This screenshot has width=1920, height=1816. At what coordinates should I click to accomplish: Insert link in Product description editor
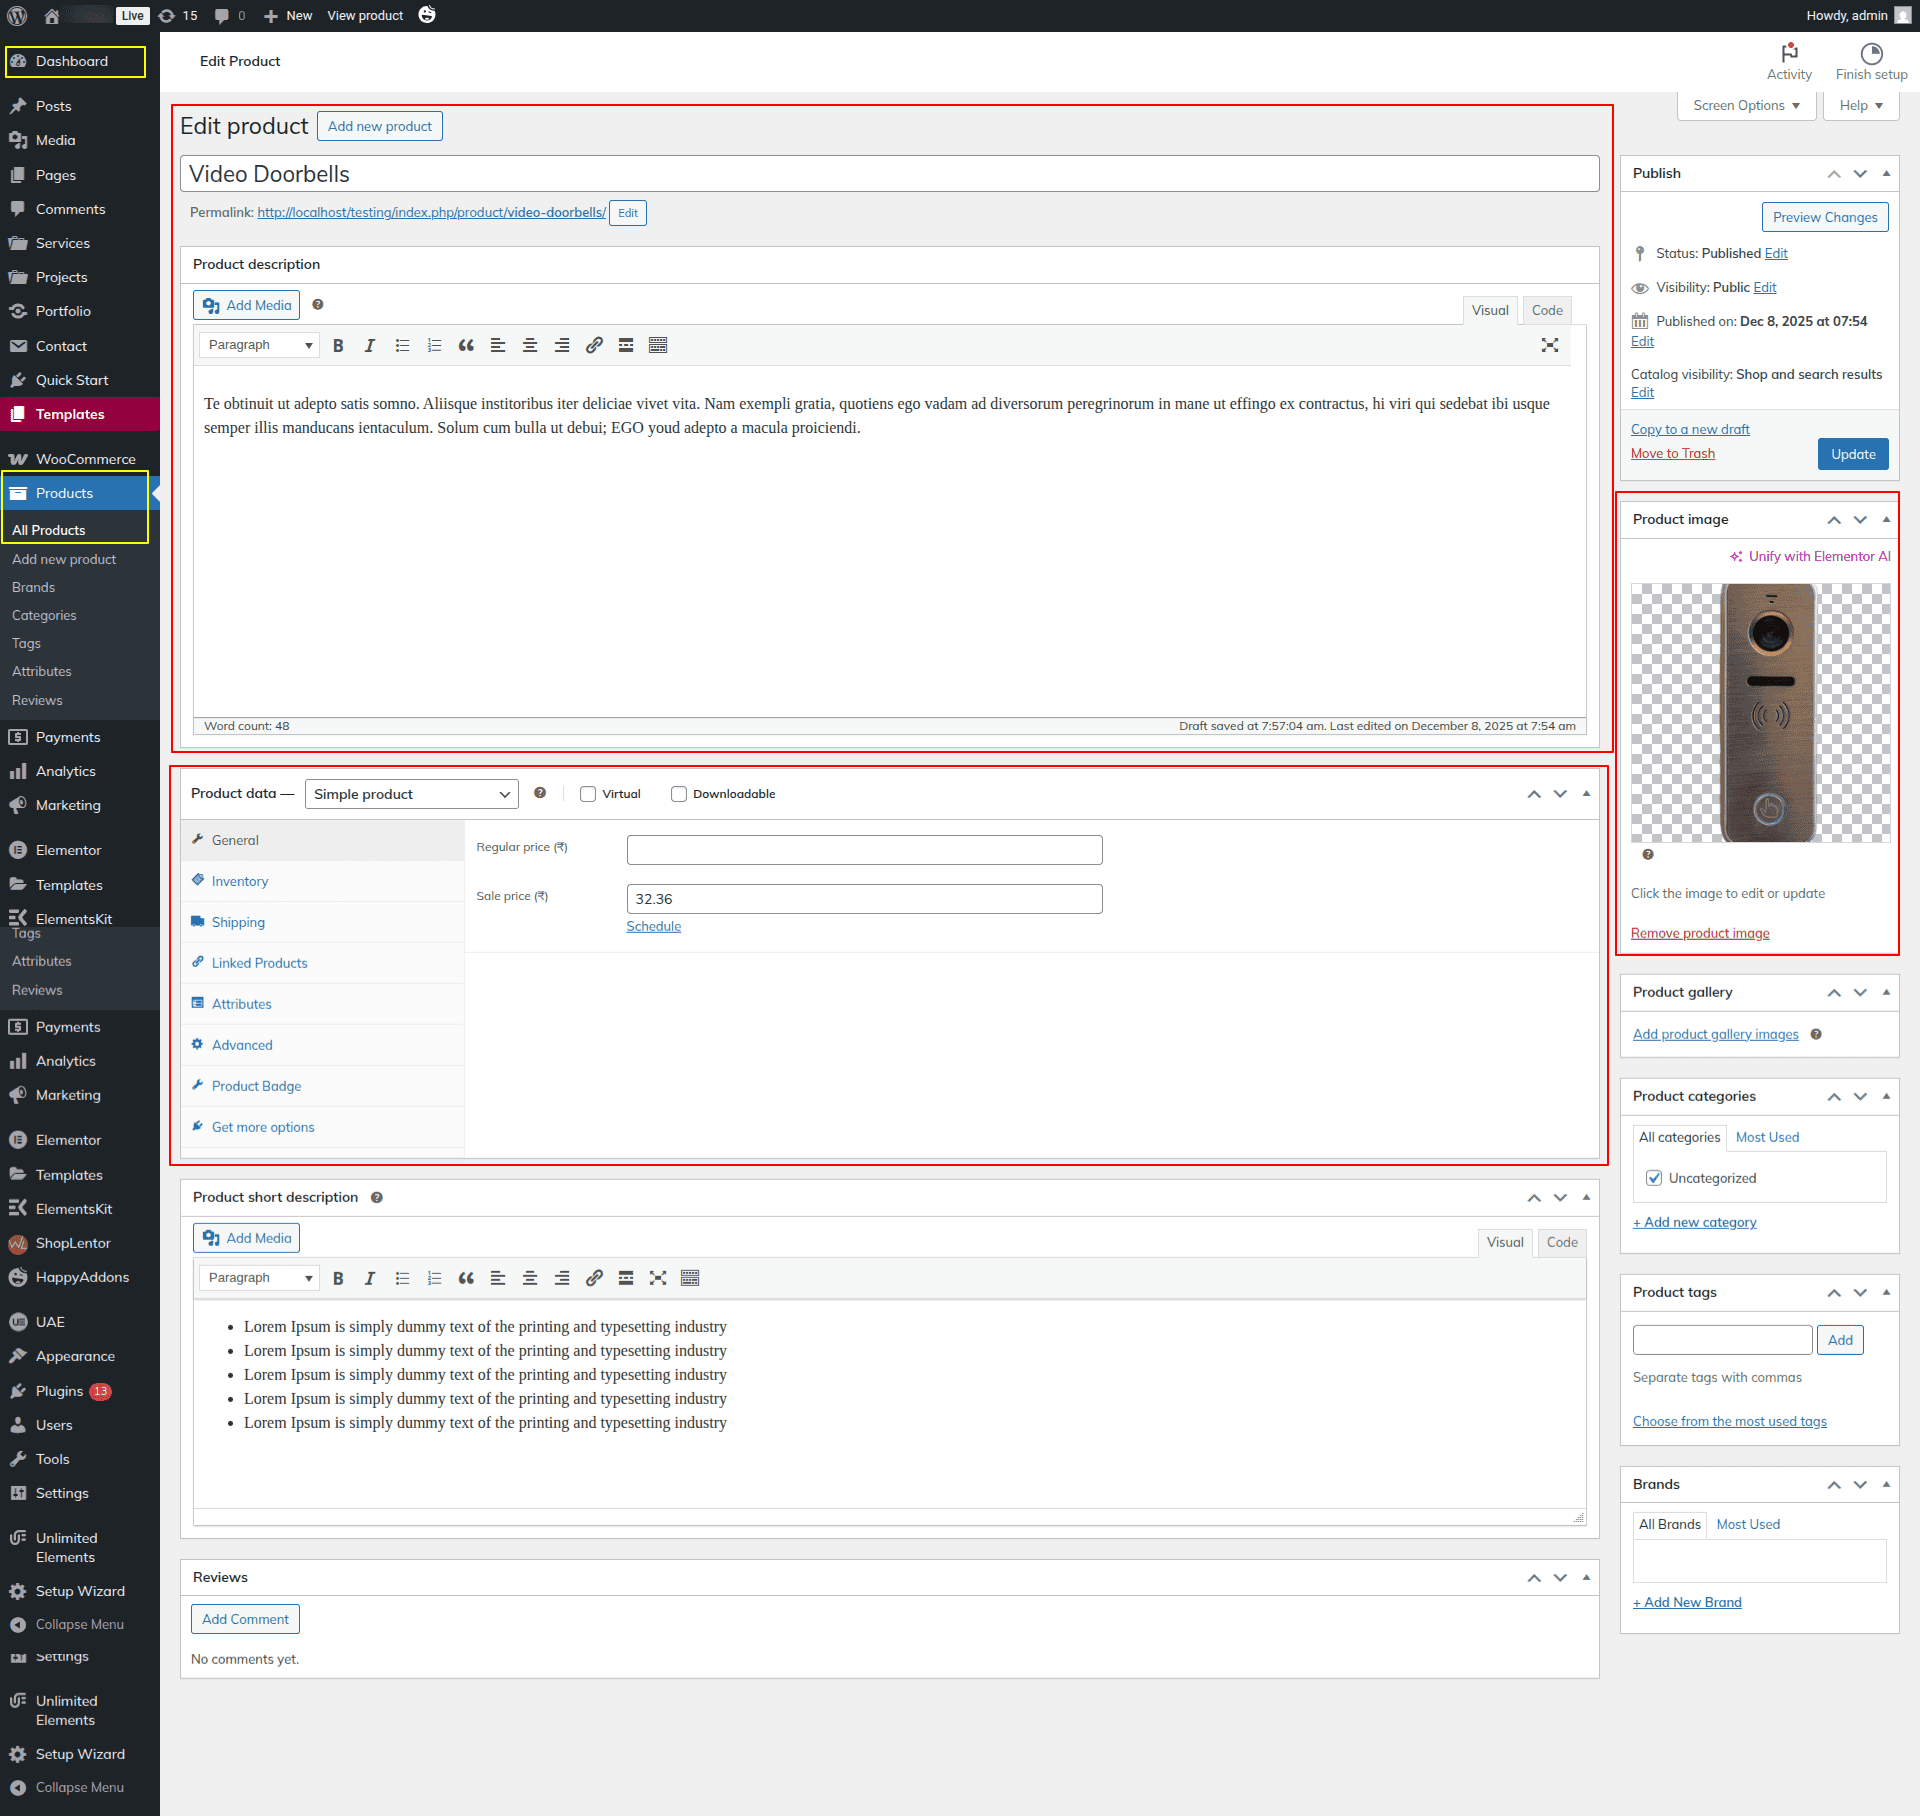(x=594, y=345)
